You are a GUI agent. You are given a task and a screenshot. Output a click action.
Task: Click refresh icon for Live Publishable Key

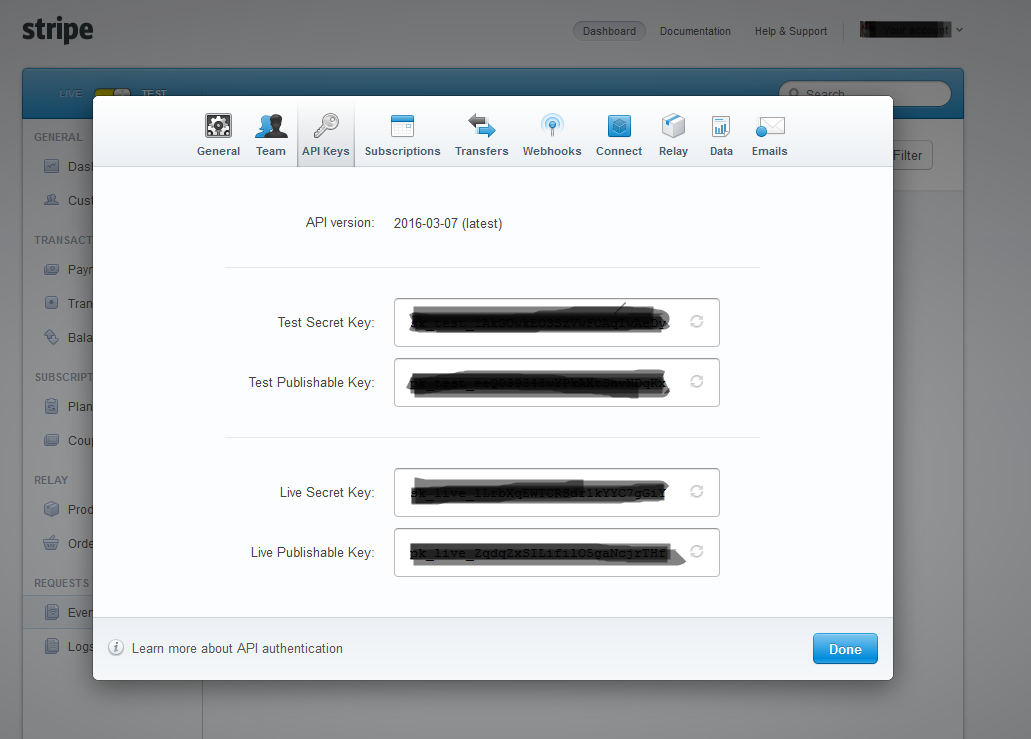[x=696, y=551]
